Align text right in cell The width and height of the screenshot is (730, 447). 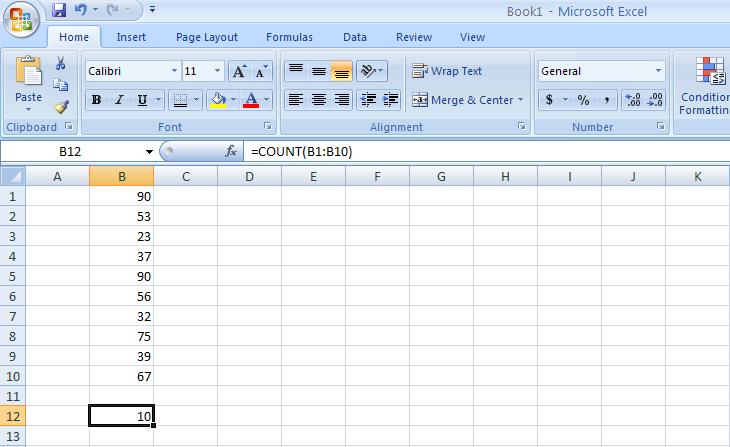[x=341, y=100]
